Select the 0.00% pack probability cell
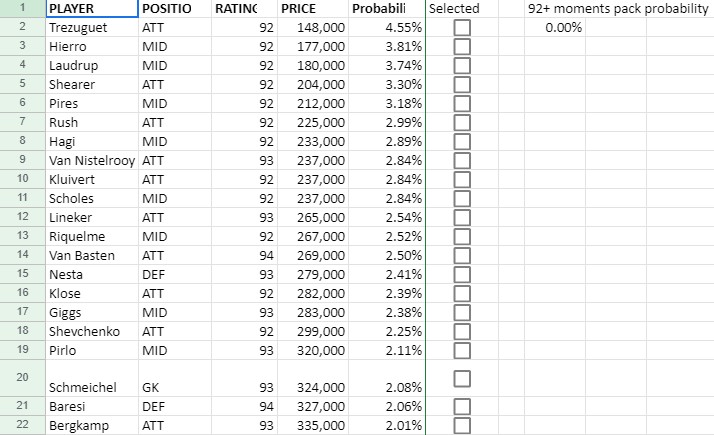This screenshot has height=435, width=714. pos(564,27)
